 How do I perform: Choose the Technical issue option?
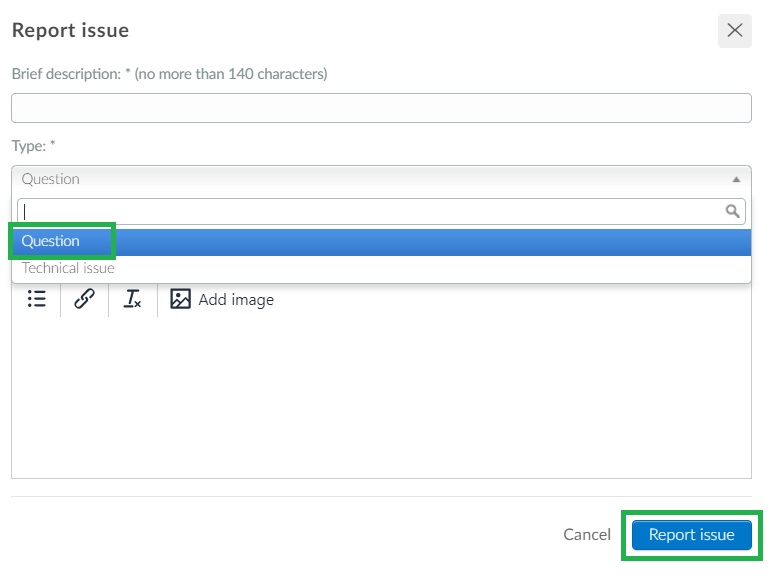click(381, 268)
